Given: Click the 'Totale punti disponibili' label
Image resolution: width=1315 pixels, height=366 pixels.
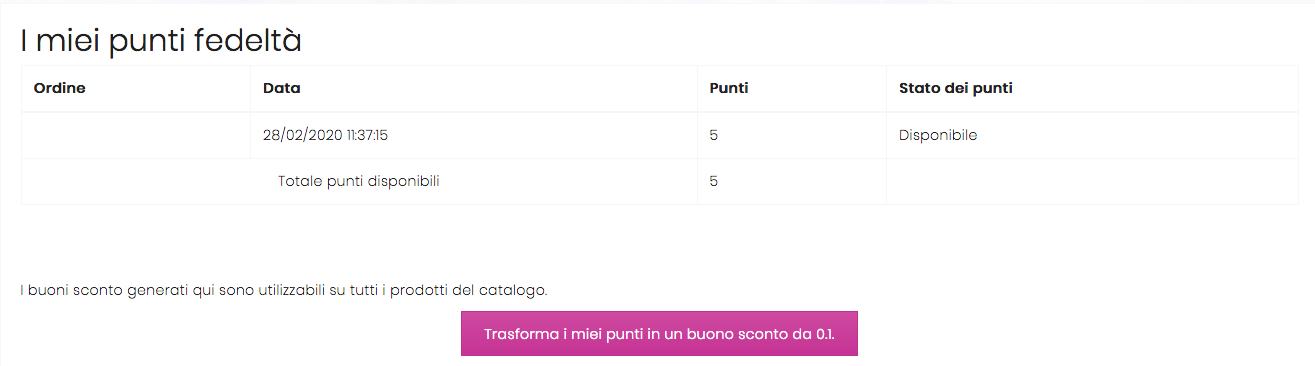Looking at the screenshot, I should pos(359,181).
